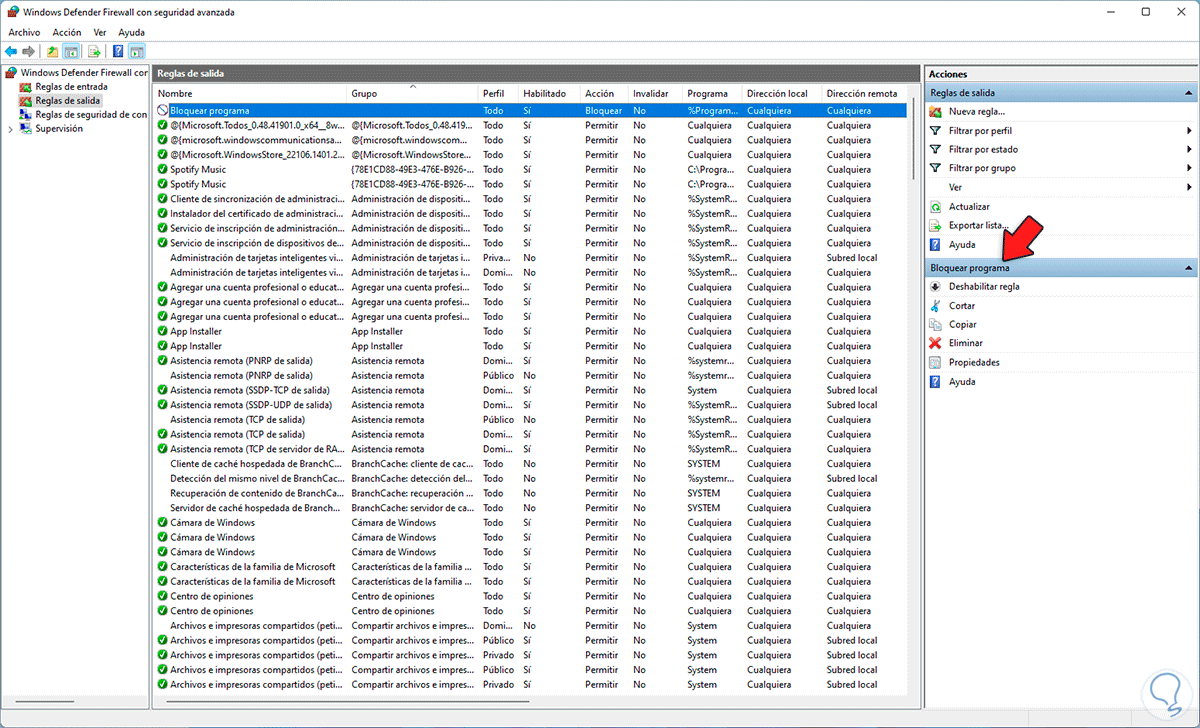Click the Acciones pane header

point(1061,74)
